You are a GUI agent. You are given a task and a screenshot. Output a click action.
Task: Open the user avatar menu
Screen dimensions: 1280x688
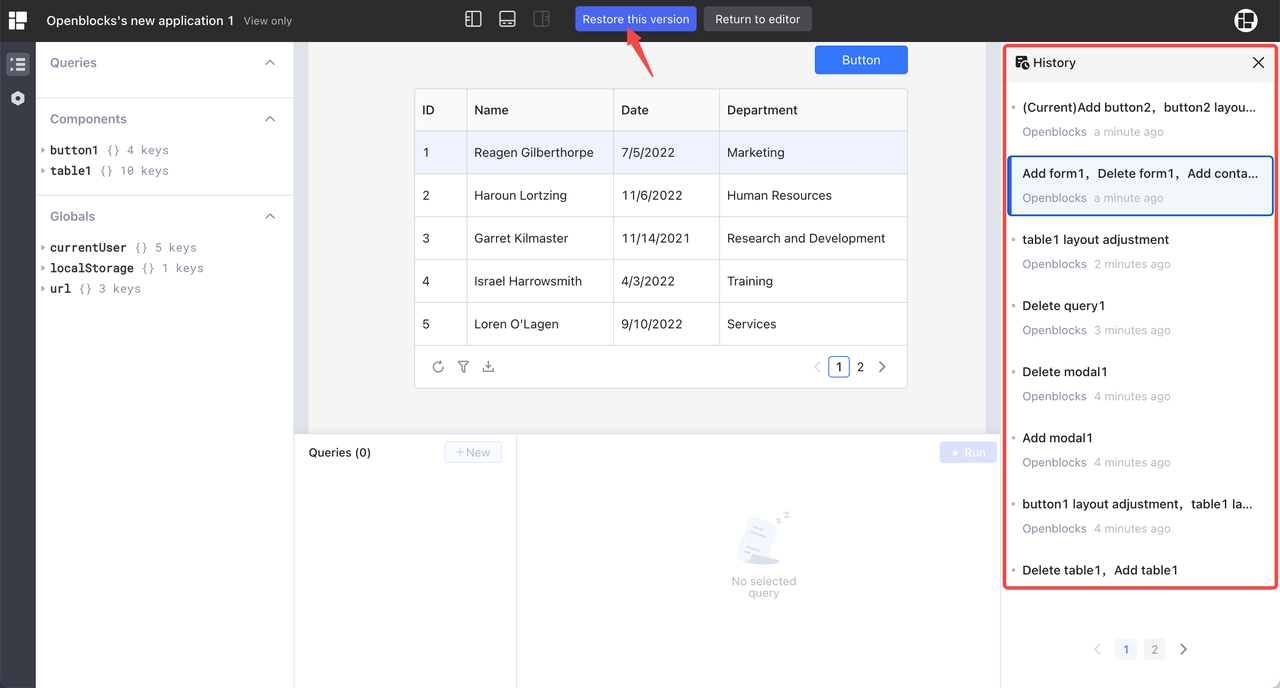pos(1245,20)
